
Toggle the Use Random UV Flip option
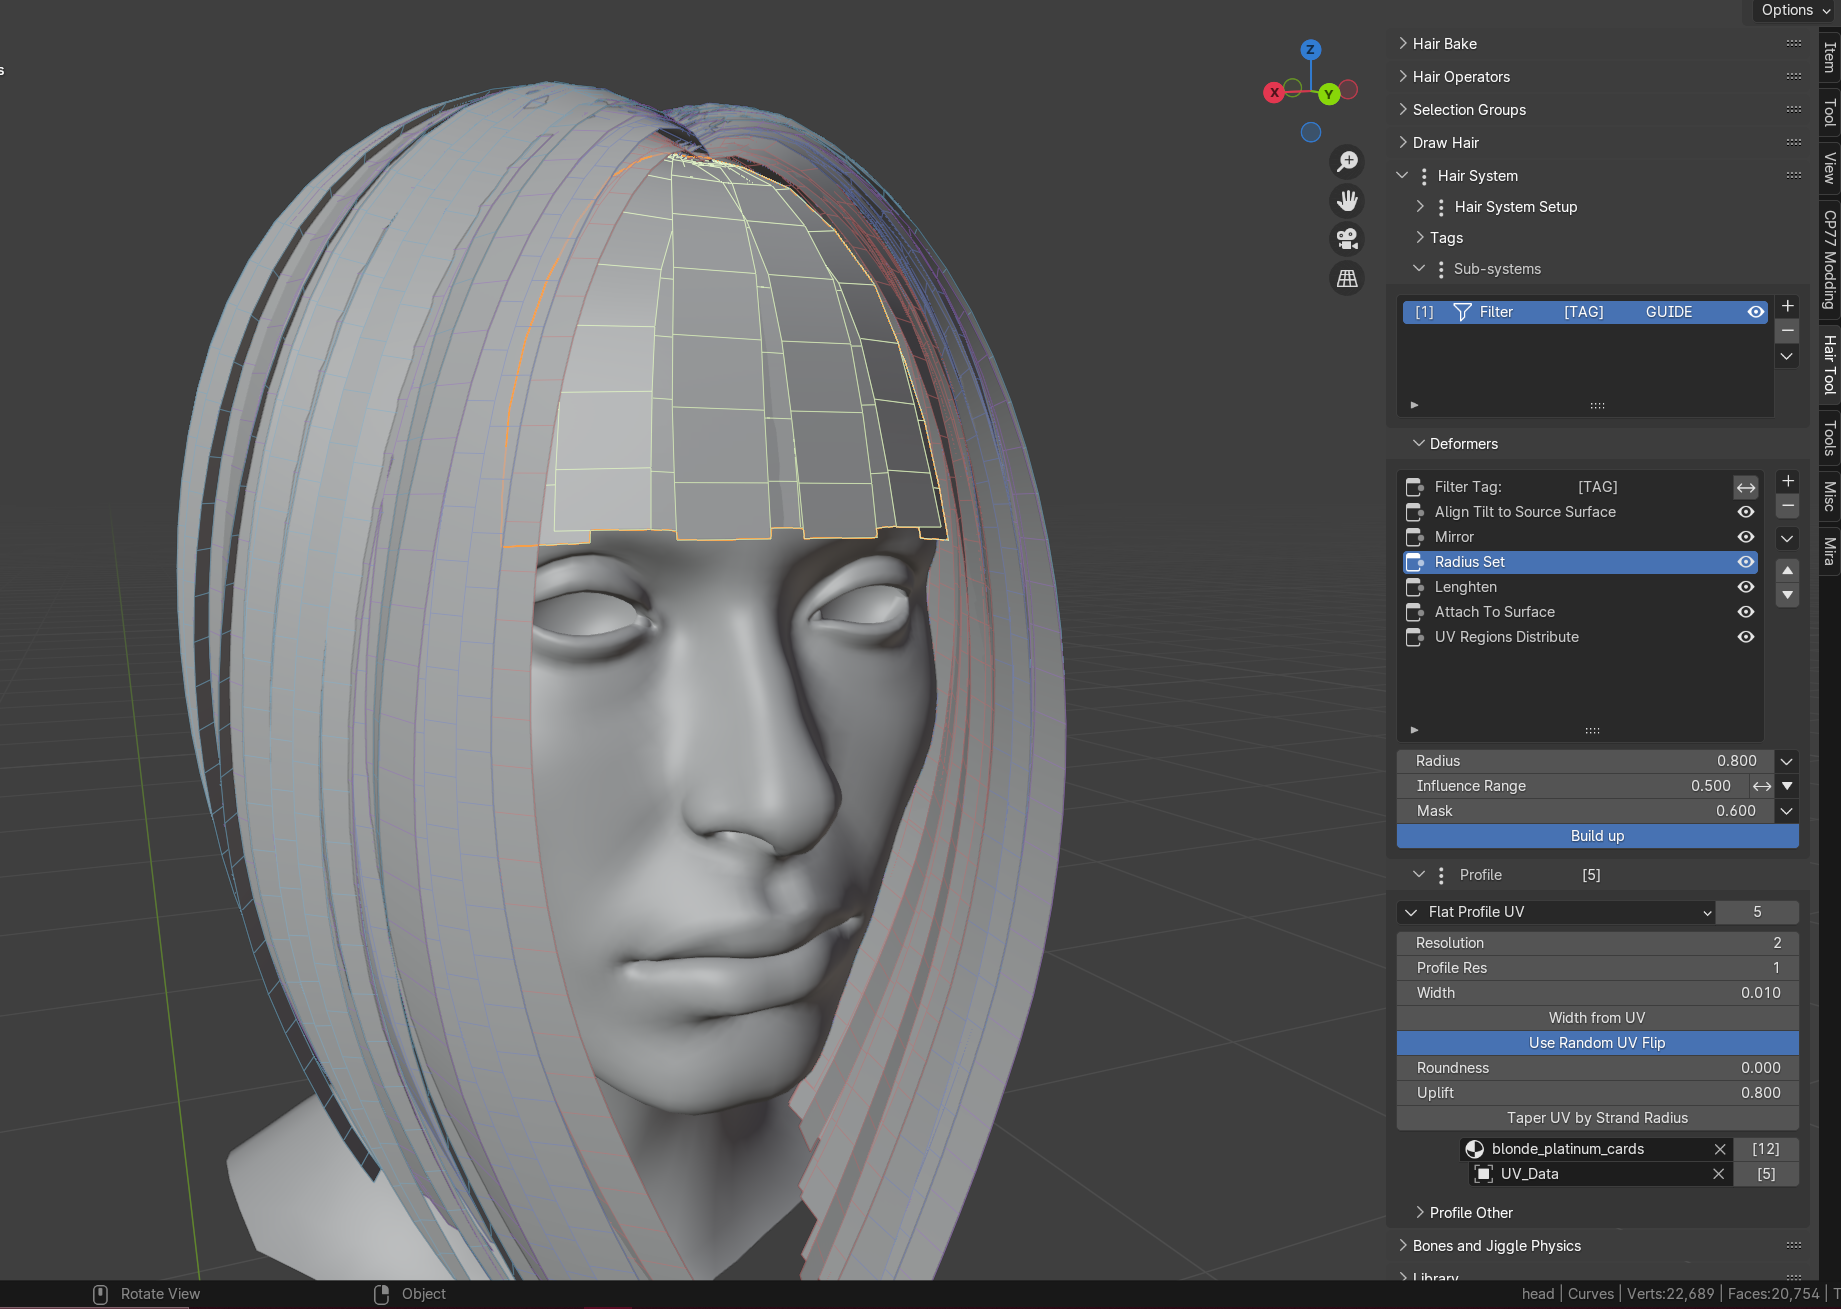[1597, 1043]
